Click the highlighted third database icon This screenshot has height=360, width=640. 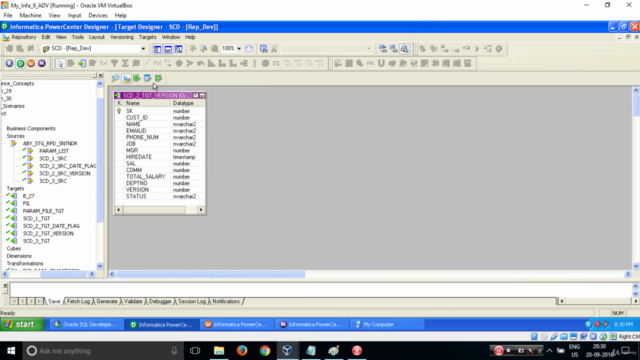404,49
